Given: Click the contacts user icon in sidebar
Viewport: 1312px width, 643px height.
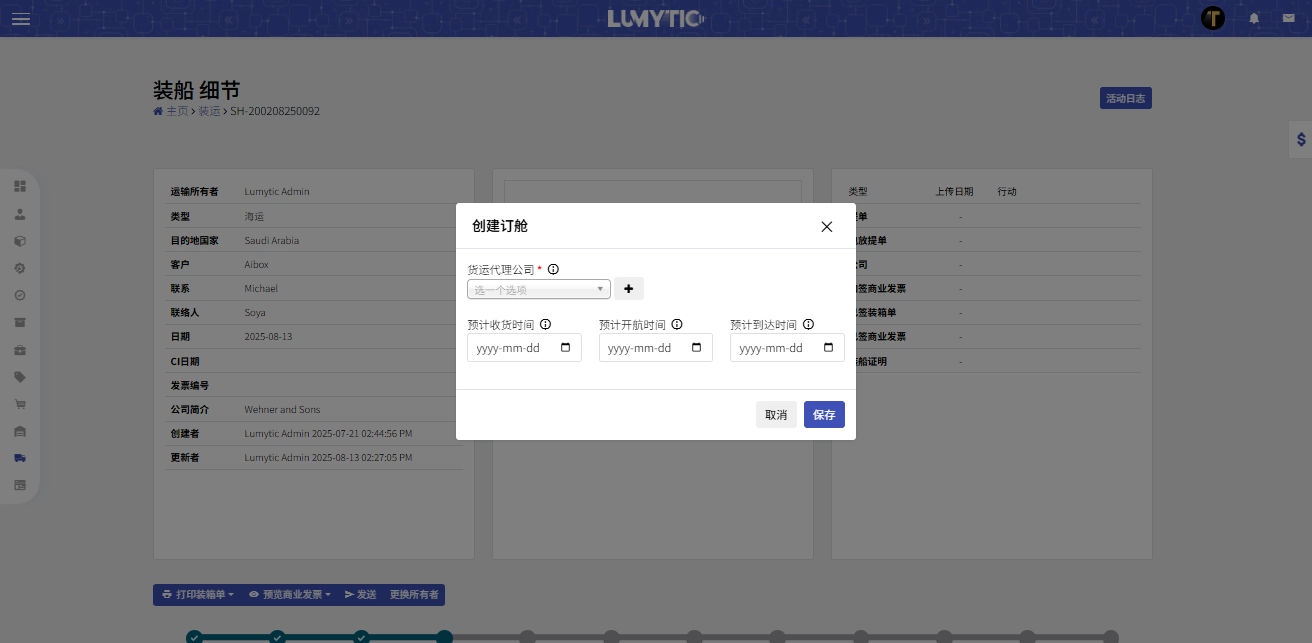Looking at the screenshot, I should pos(20,213).
